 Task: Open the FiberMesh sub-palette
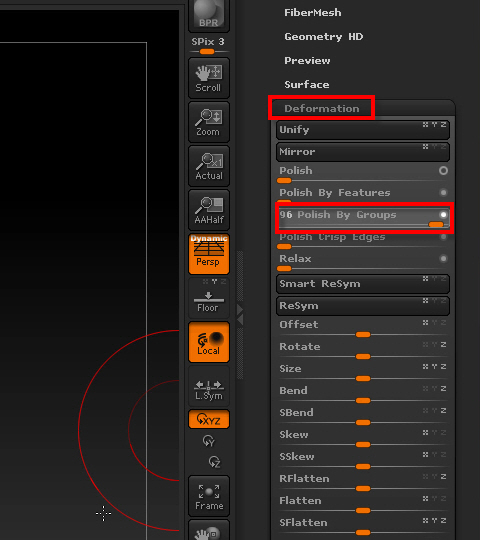tap(313, 13)
